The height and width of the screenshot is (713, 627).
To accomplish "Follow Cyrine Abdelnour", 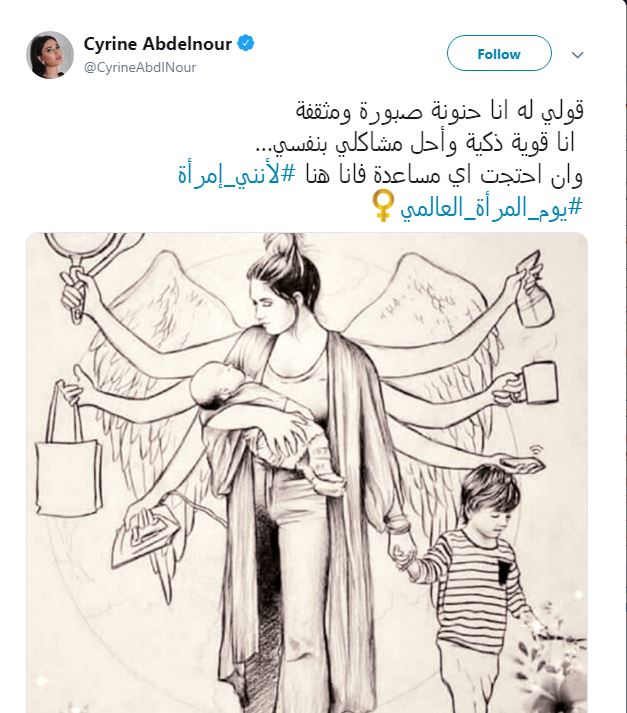I will 499,53.
